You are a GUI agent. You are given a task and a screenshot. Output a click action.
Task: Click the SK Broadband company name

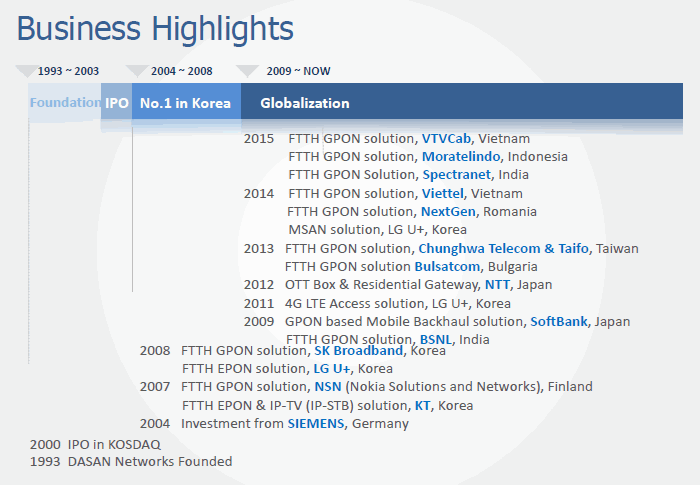tap(358, 351)
